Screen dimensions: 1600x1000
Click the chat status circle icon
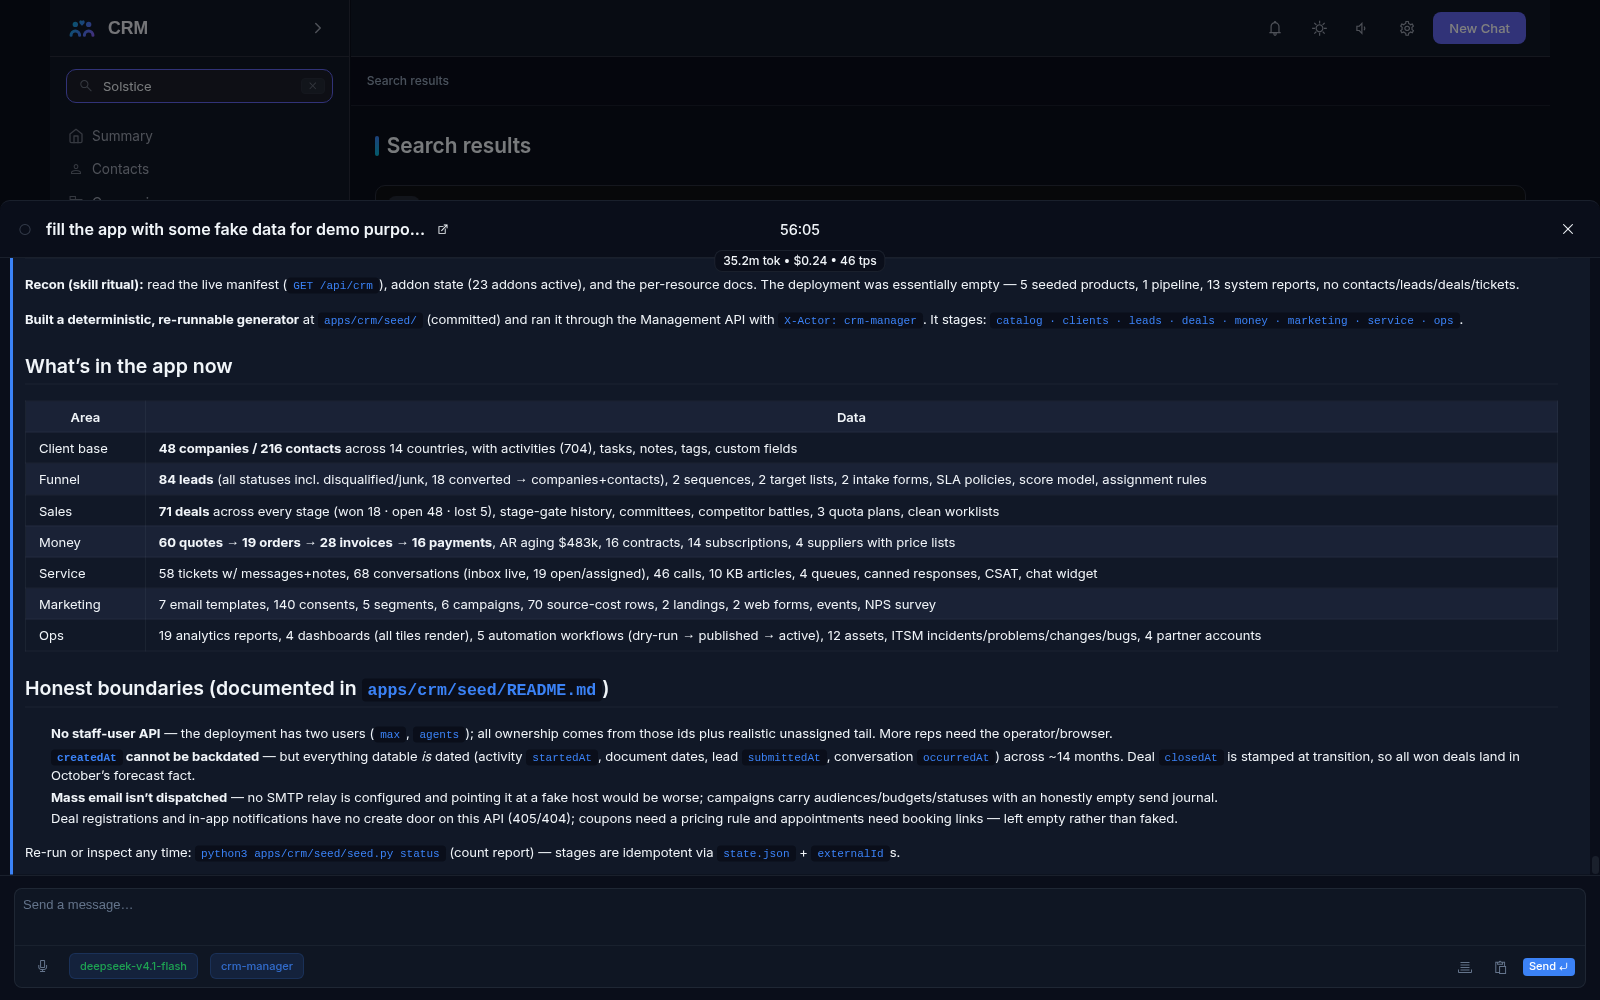click(25, 230)
